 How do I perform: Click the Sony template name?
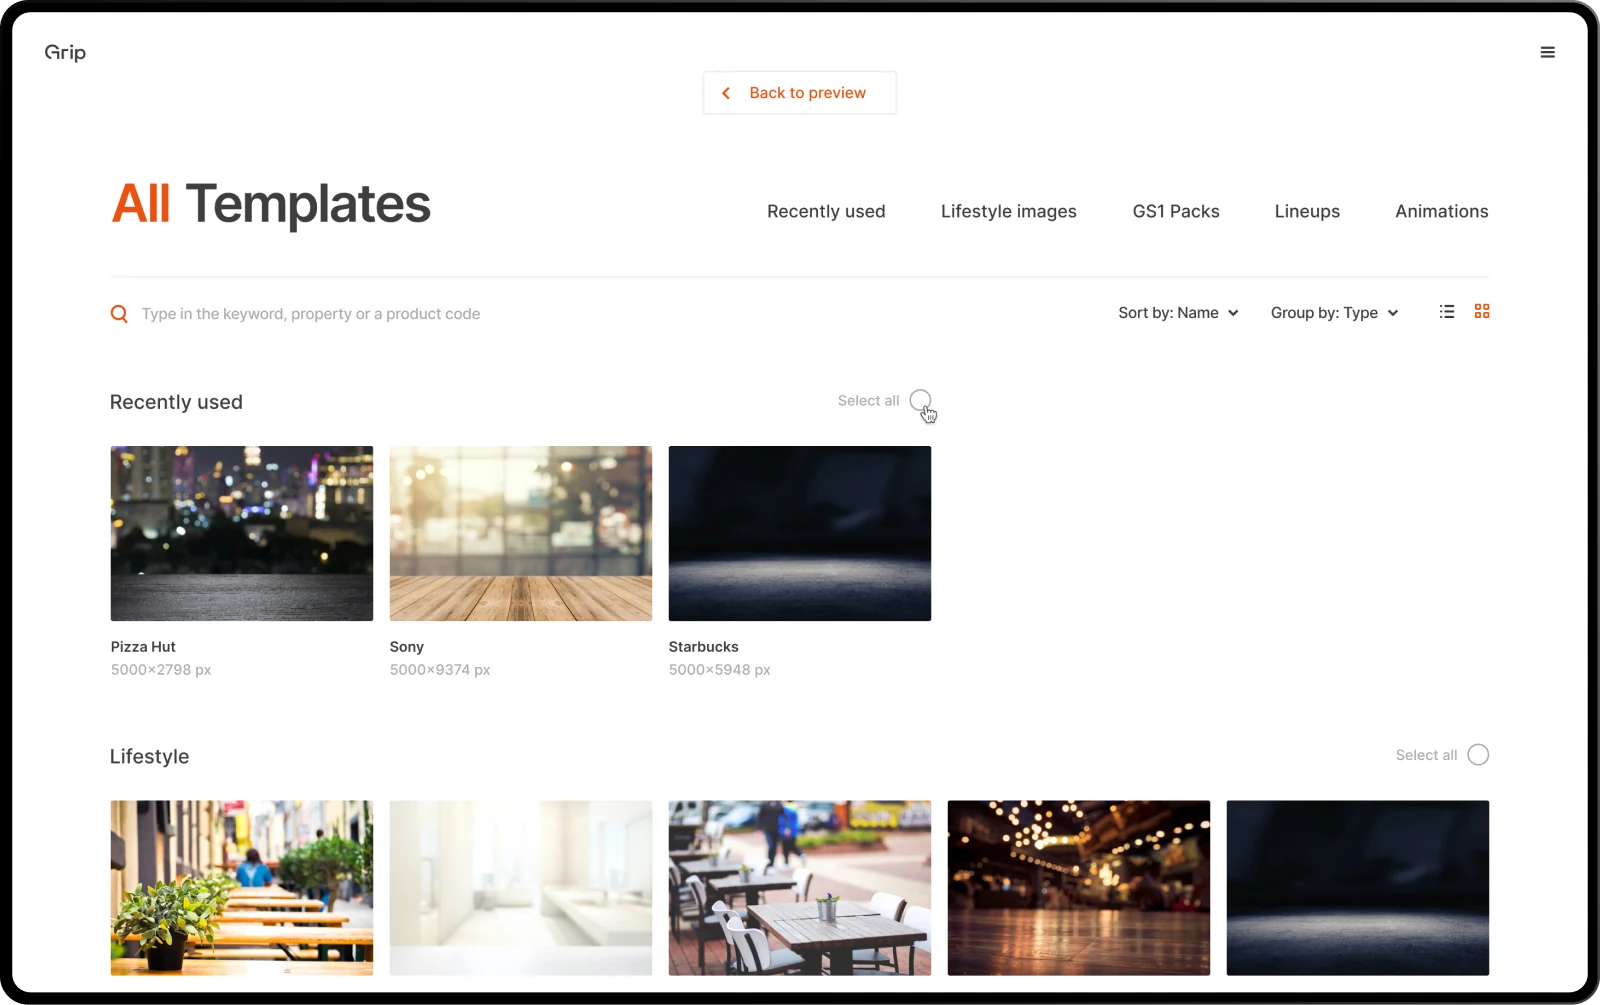[x=407, y=647]
